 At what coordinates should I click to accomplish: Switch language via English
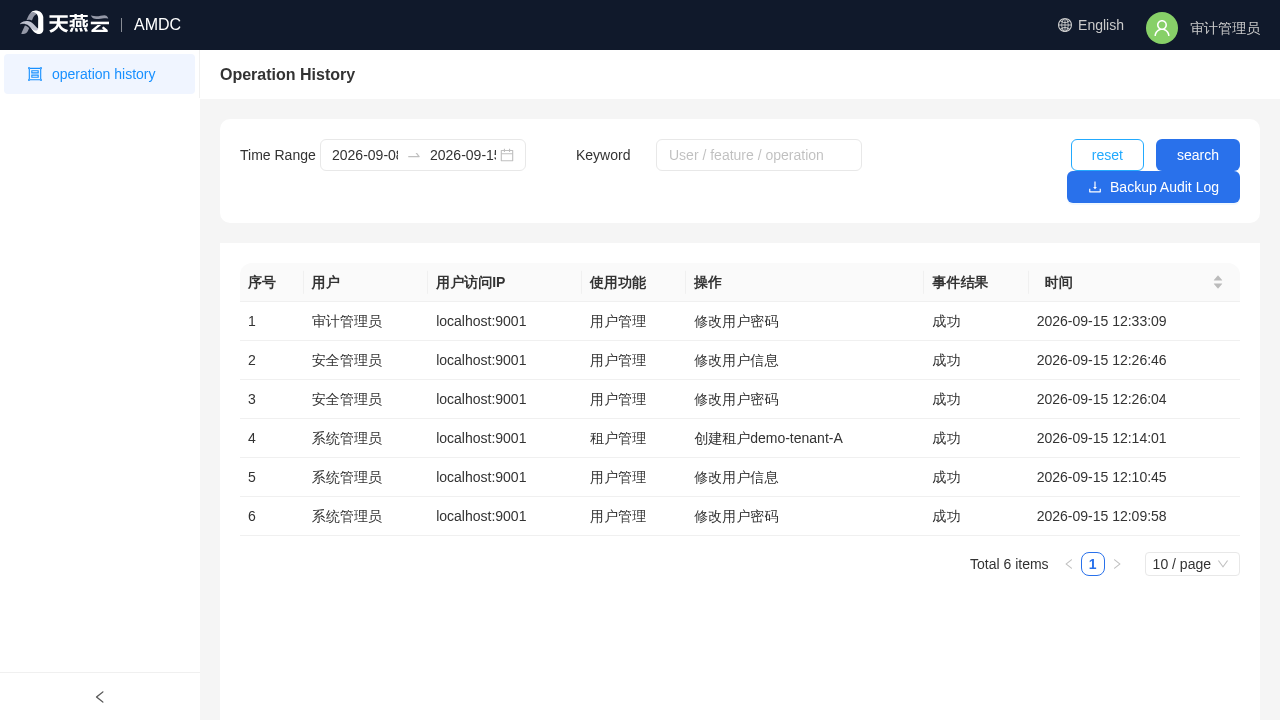(x=1101, y=25)
